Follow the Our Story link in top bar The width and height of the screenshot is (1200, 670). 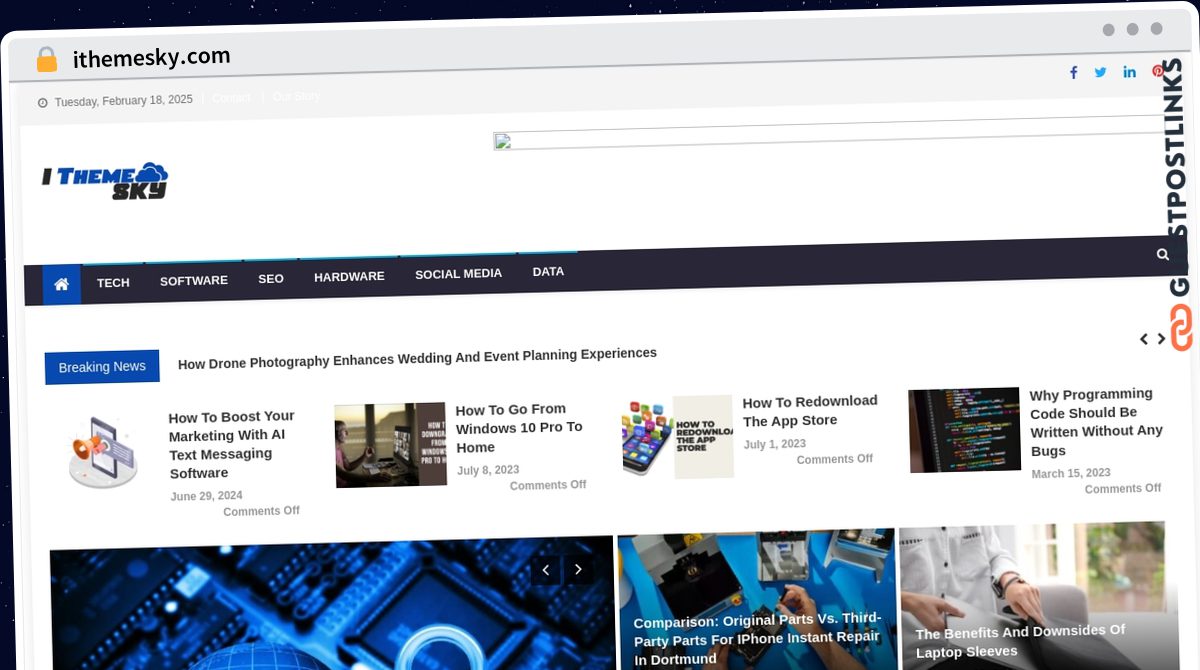pos(296,97)
